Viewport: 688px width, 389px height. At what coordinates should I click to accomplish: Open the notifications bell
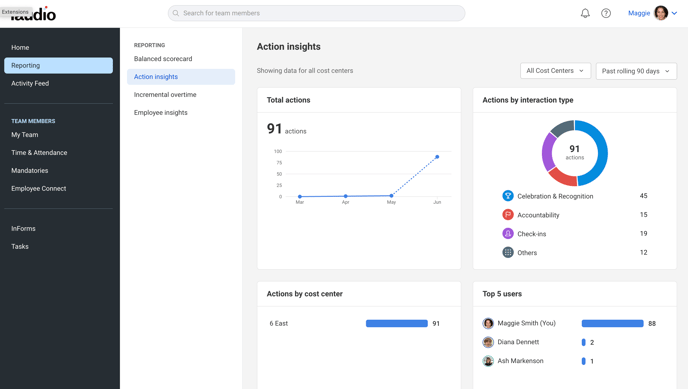tap(585, 13)
